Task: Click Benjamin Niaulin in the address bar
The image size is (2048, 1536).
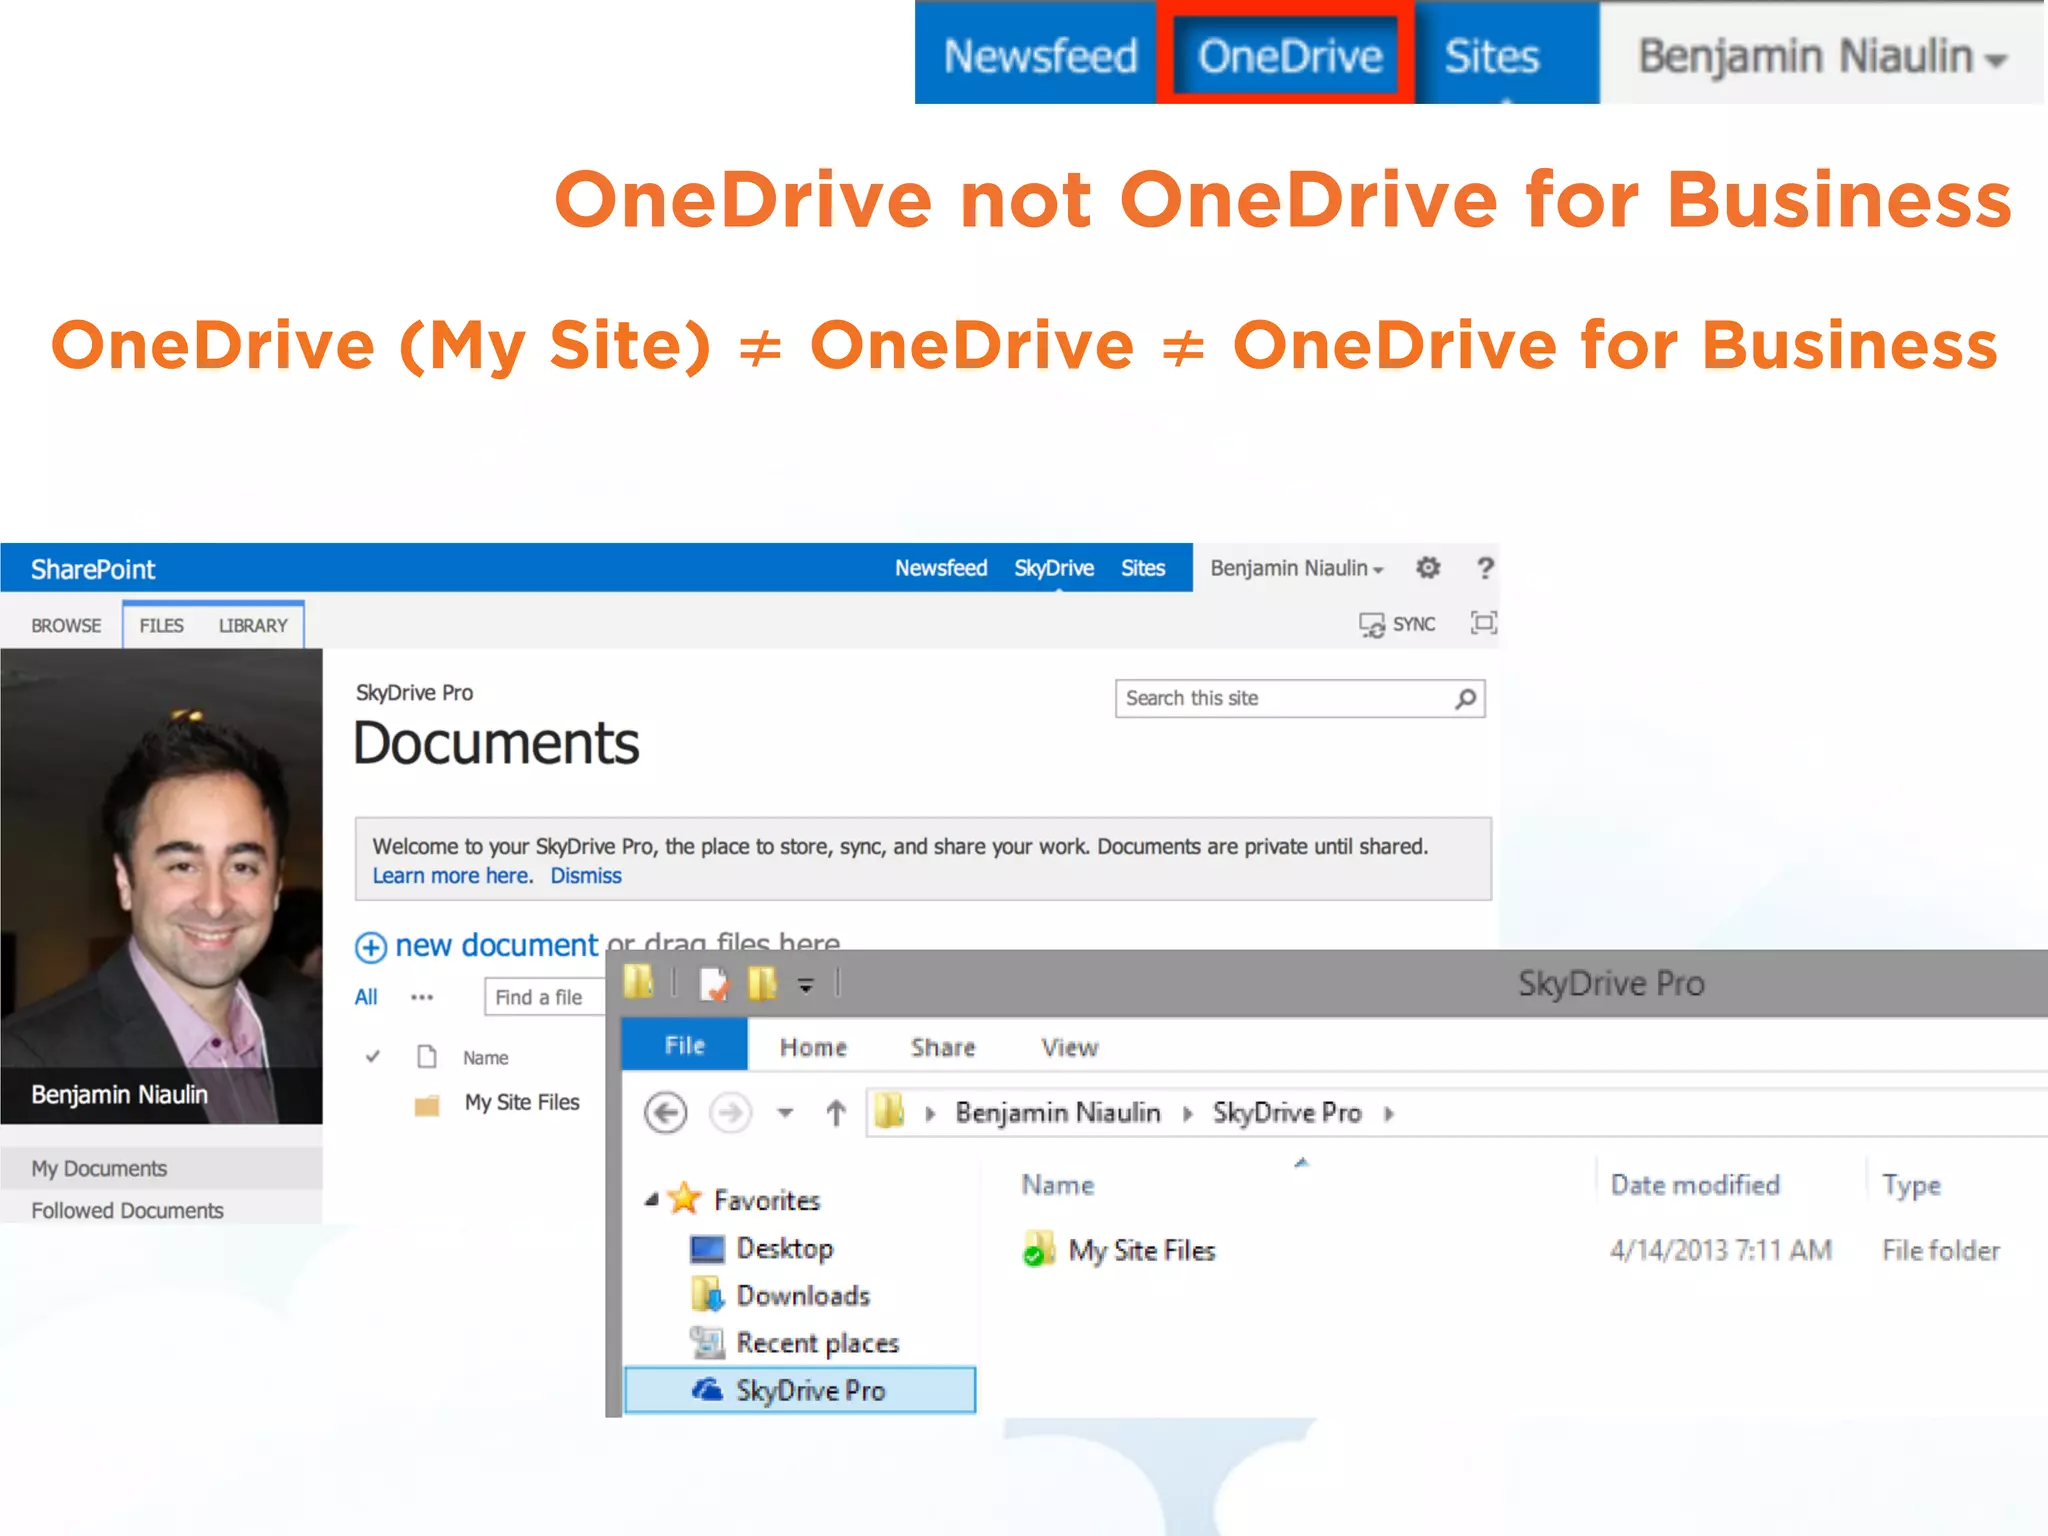Action: coord(1058,1113)
